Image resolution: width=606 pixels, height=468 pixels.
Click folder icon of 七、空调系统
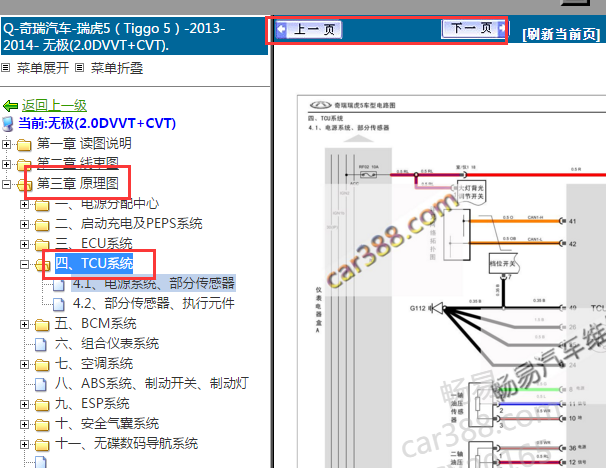coord(42,365)
